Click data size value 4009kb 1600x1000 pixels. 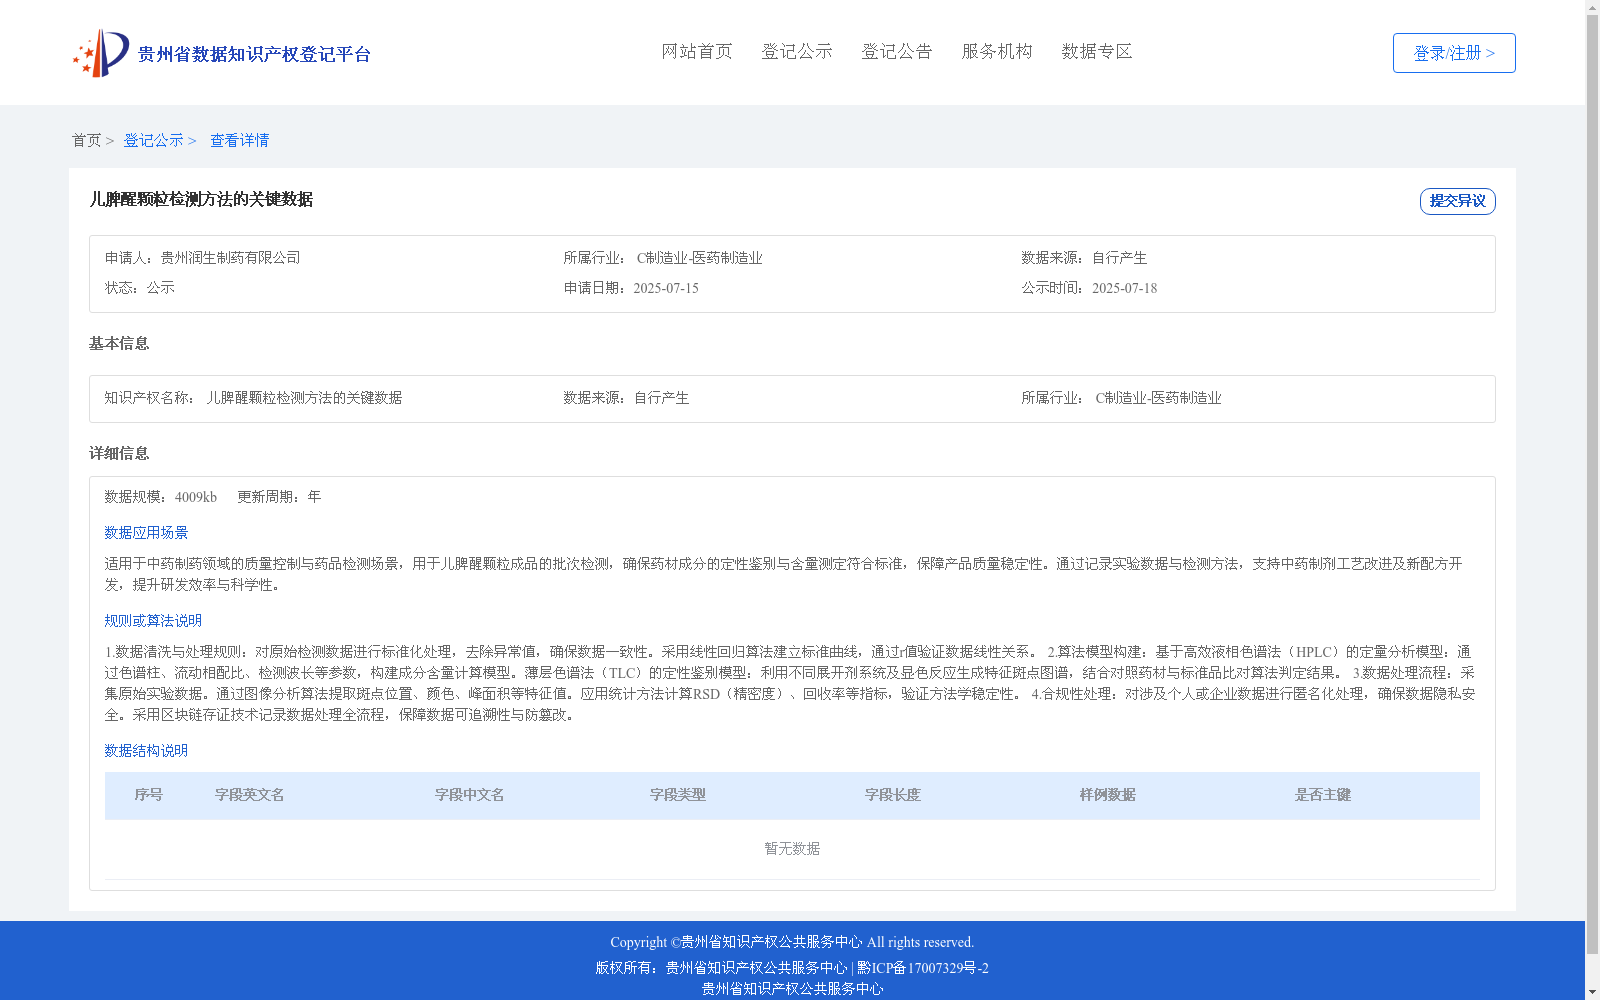[196, 497]
